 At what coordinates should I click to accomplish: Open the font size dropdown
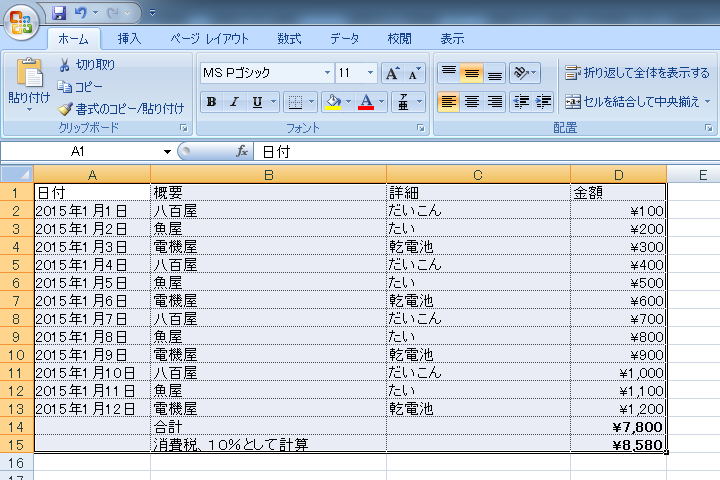pos(371,73)
